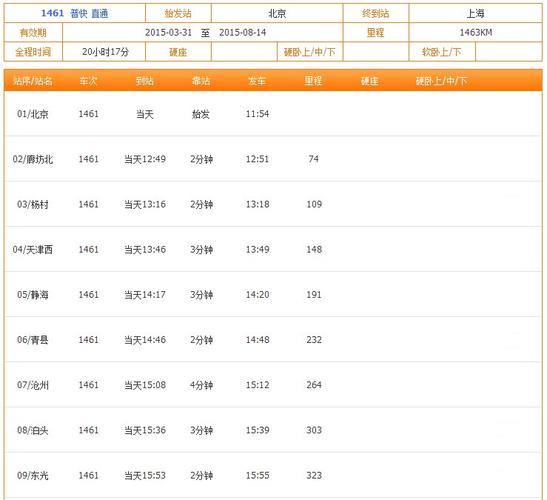This screenshot has height=500, width=547.
Task: Click the 发车 column header
Action: pos(257,81)
